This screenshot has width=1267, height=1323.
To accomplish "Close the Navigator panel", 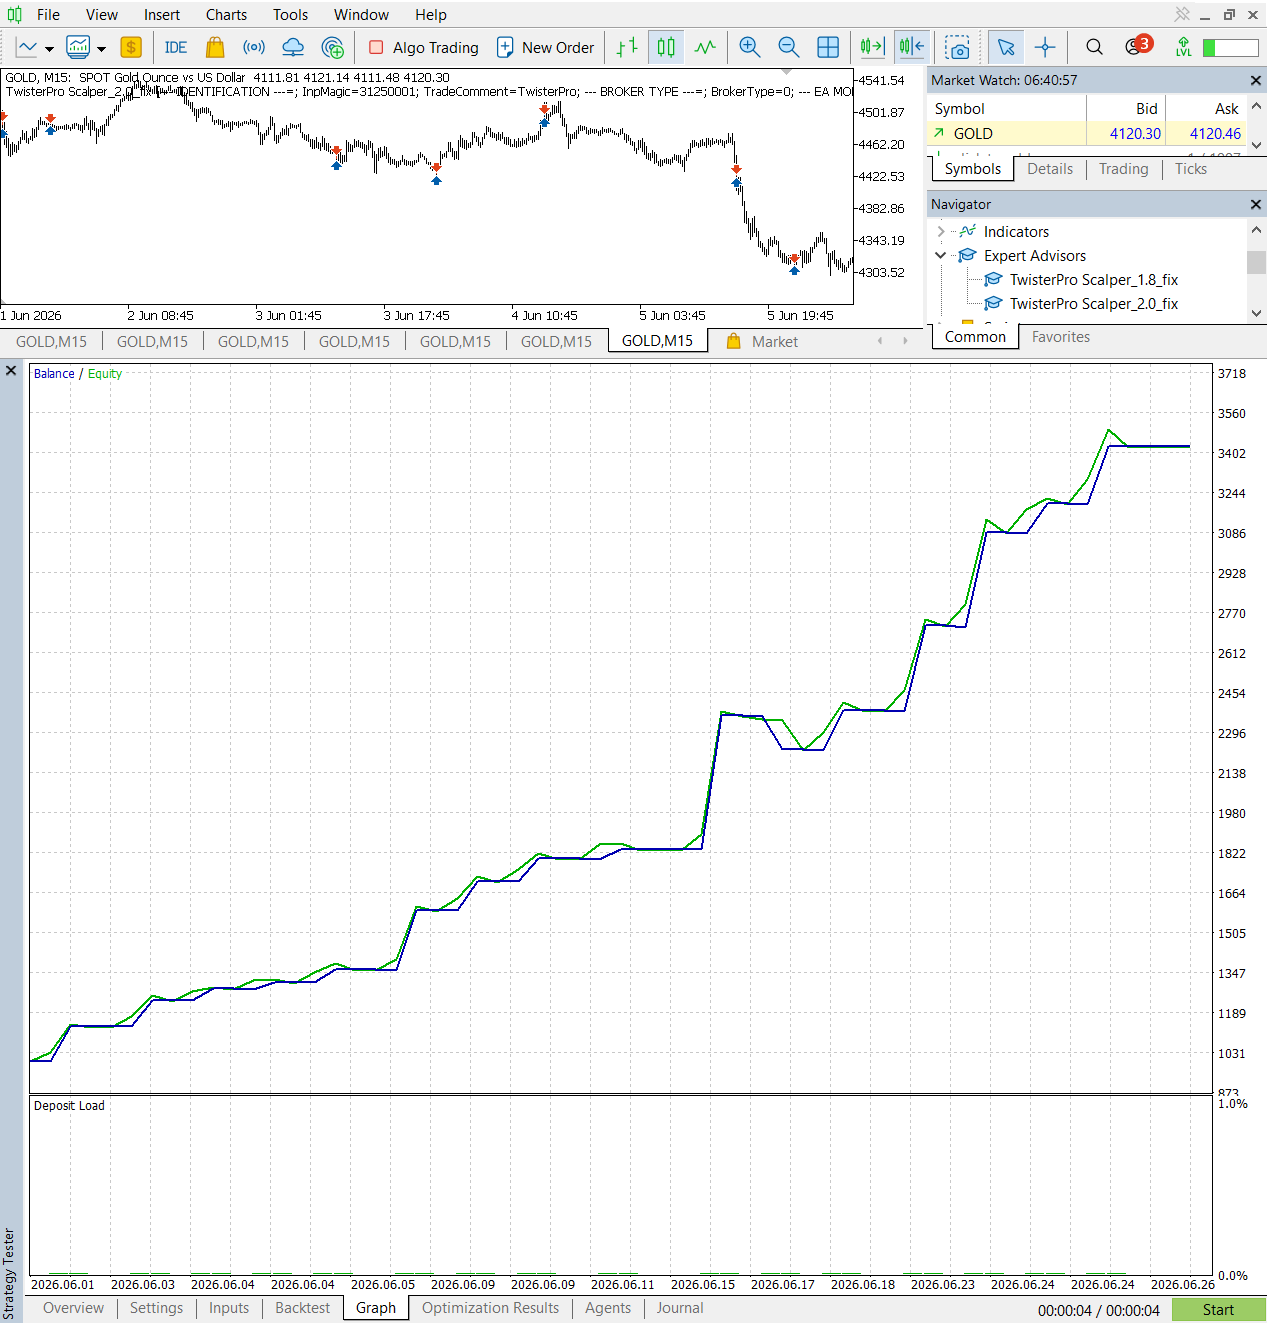I will [1256, 204].
